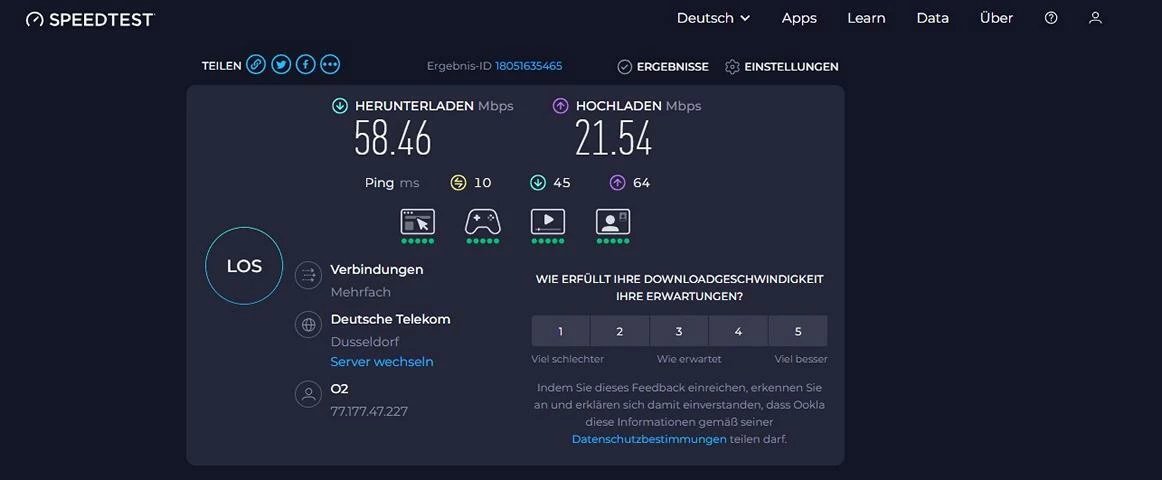Click the download latency icon next to 45

tap(538, 182)
